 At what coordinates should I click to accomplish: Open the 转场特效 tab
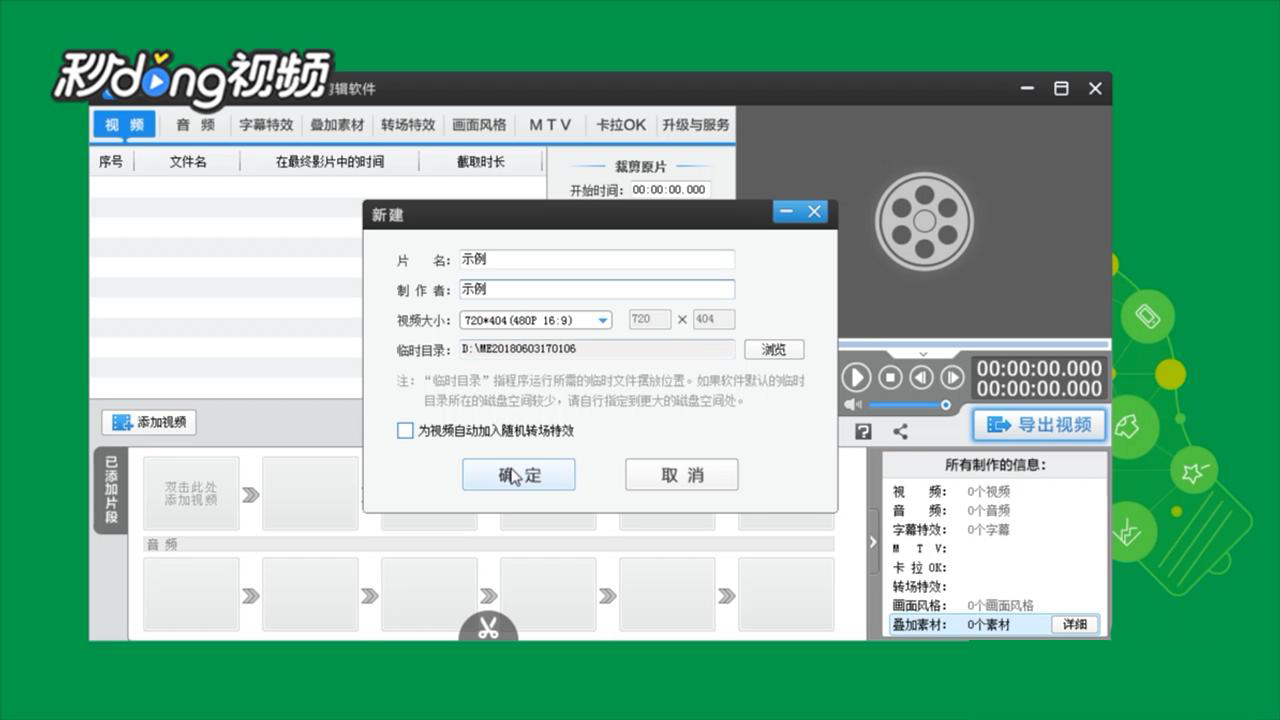click(x=408, y=125)
